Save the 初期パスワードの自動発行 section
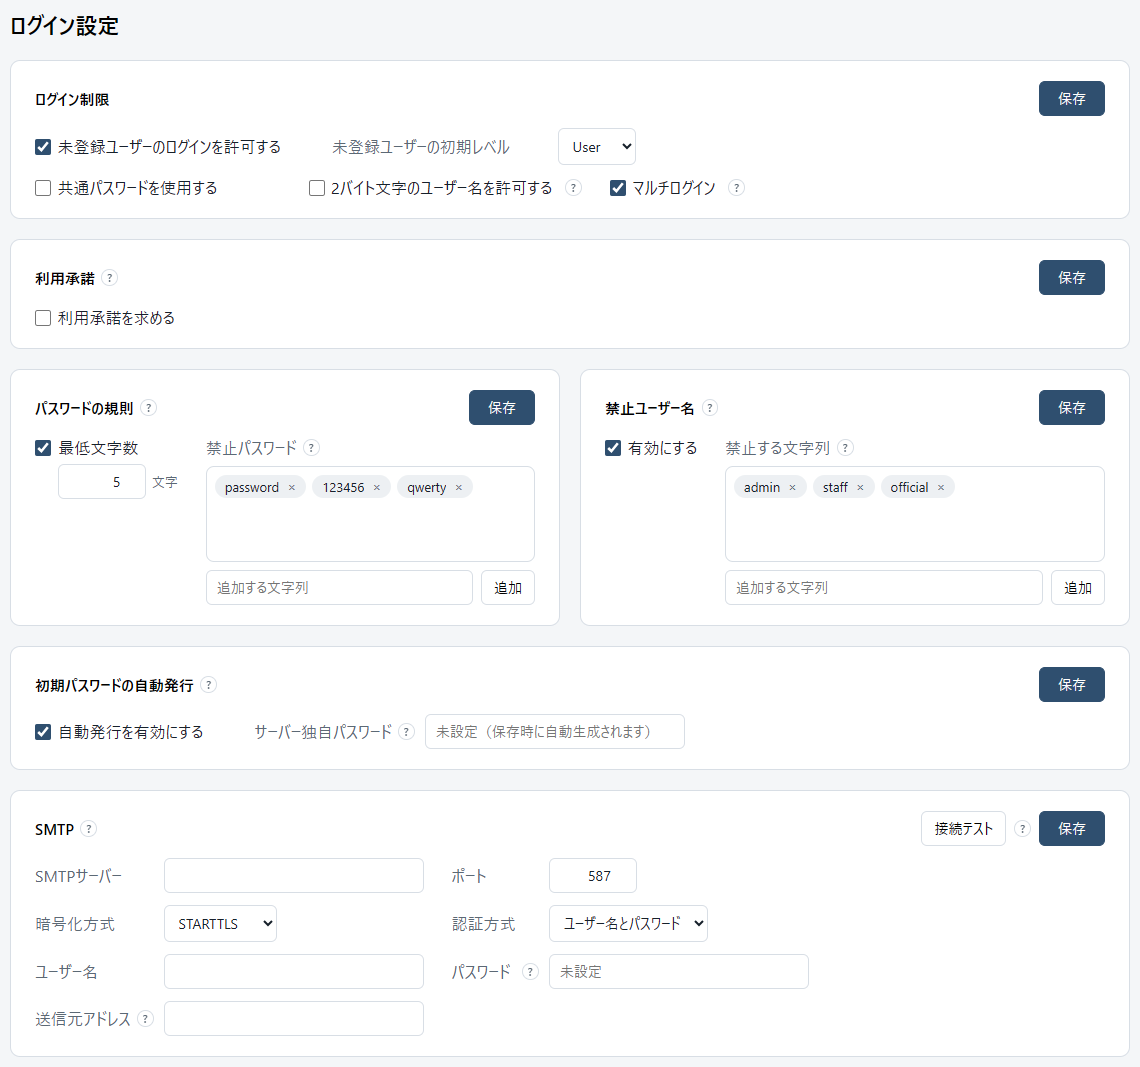The image size is (1140, 1067). 1072,685
